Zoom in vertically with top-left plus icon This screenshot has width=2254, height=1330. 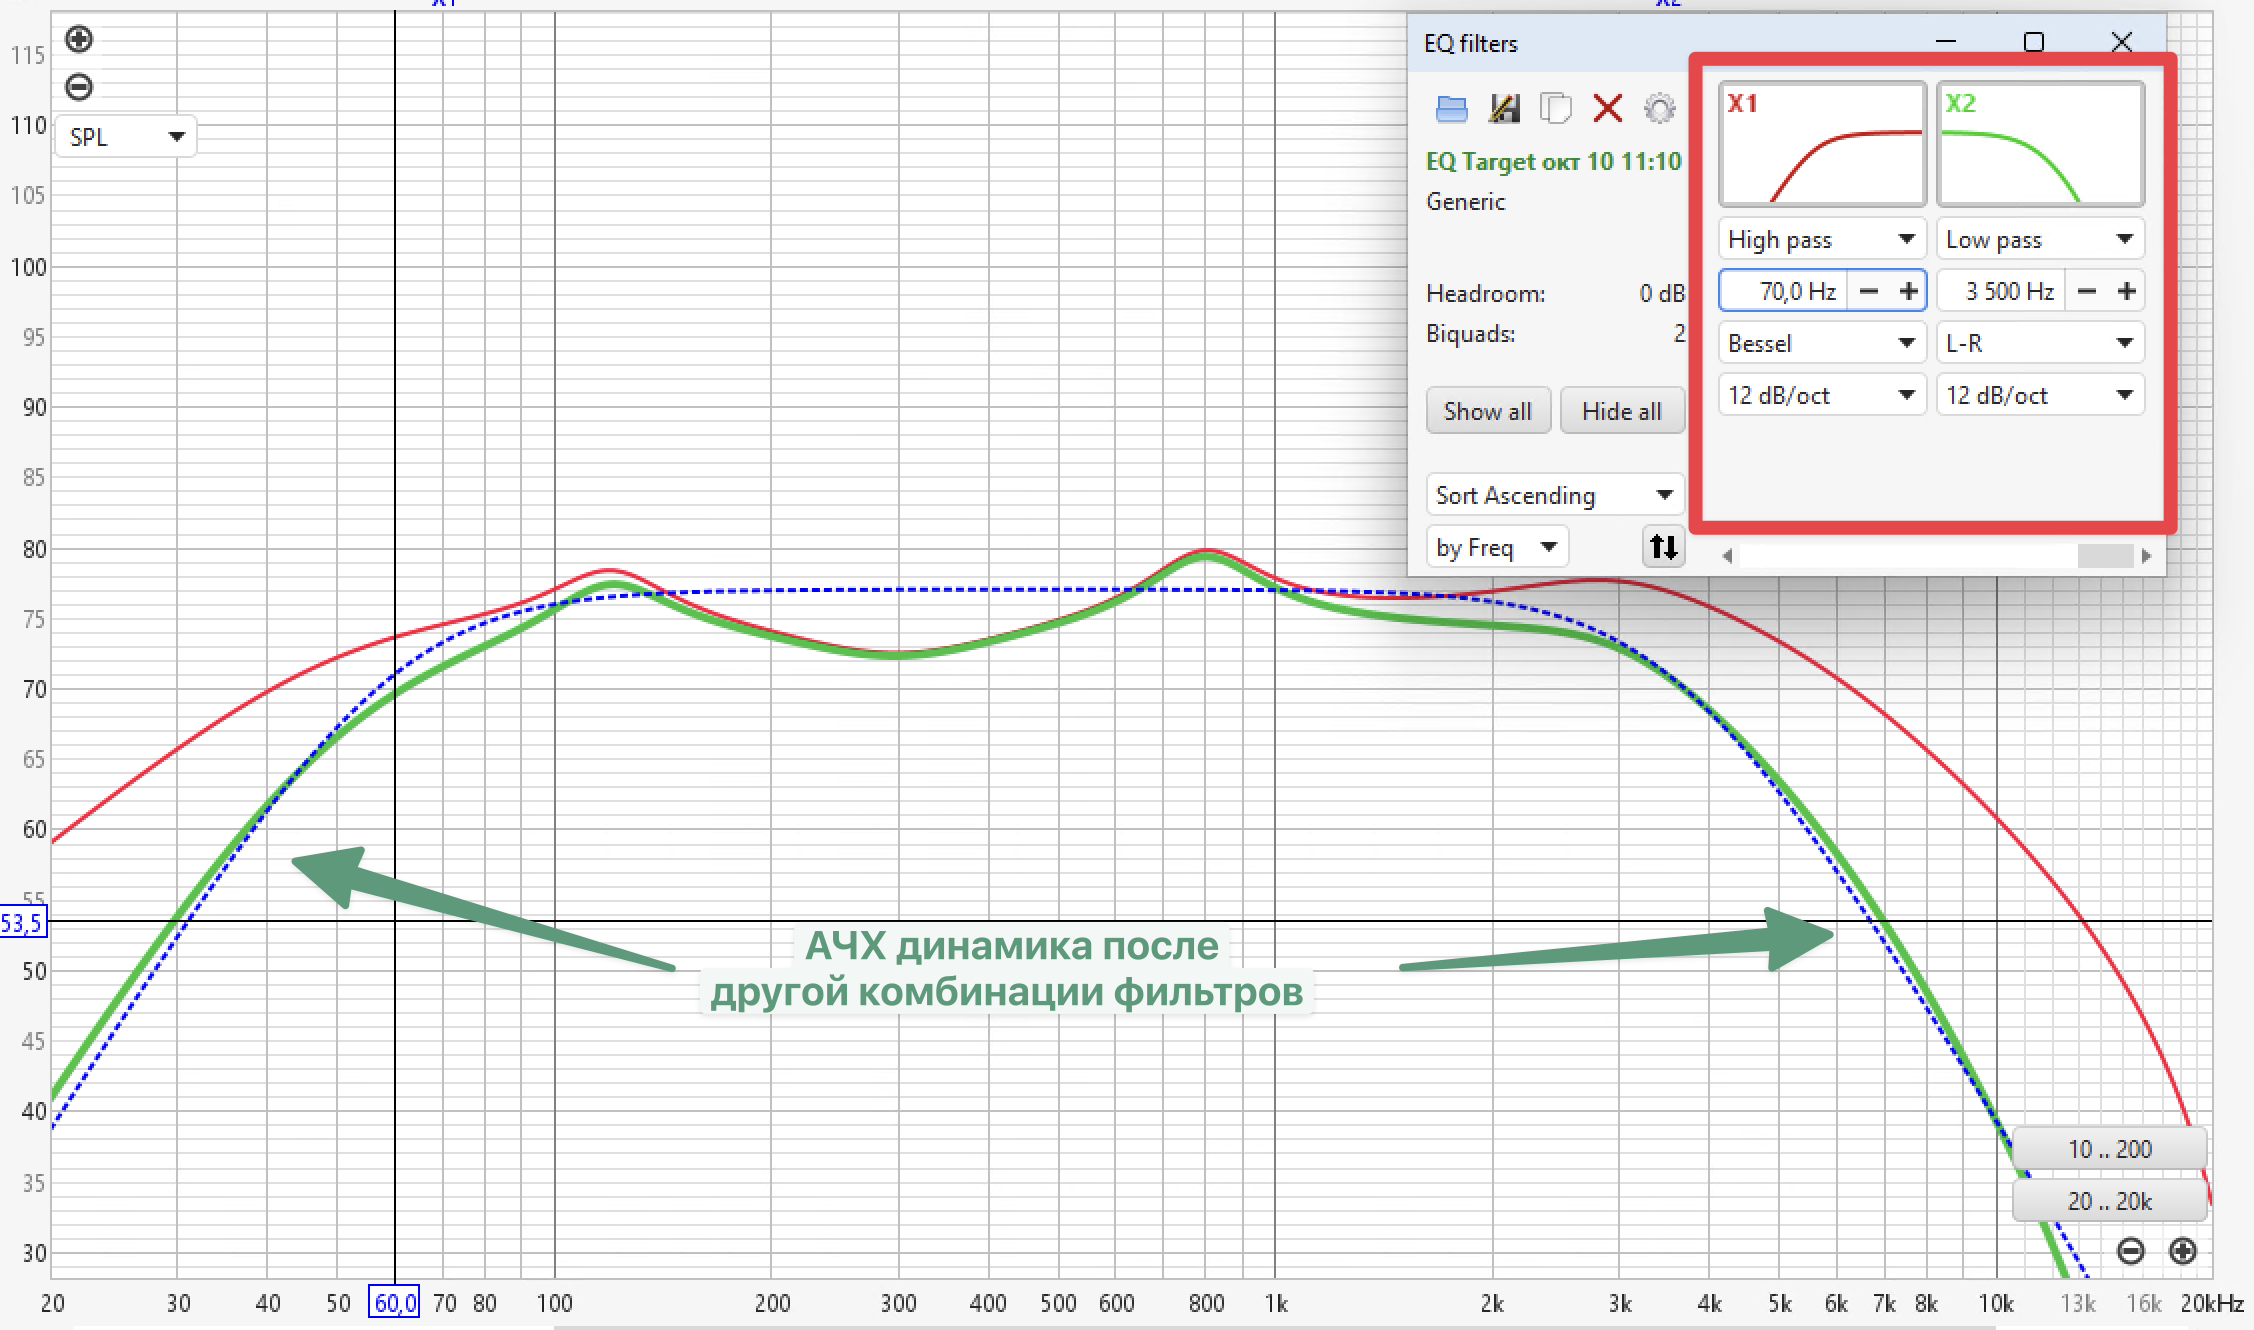point(79,40)
